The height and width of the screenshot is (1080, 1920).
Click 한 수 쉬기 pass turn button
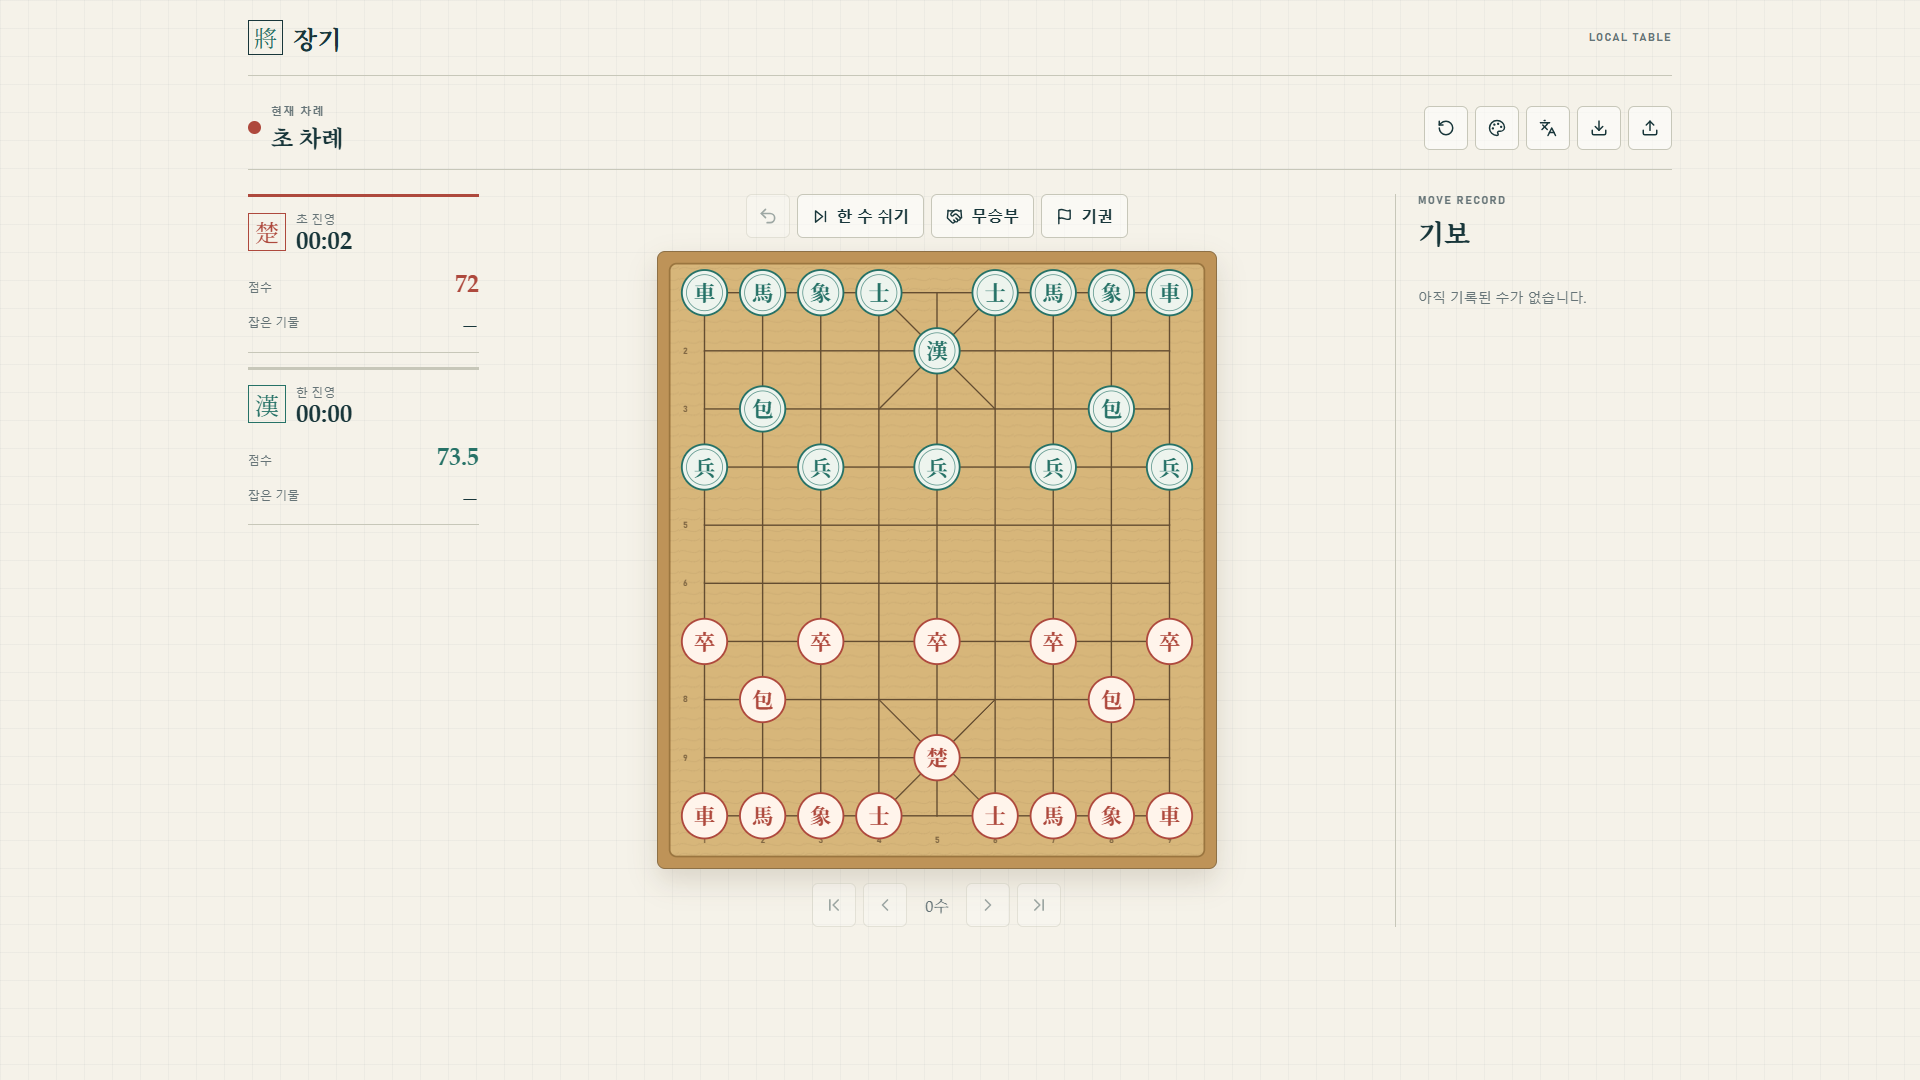pyautogui.click(x=860, y=216)
